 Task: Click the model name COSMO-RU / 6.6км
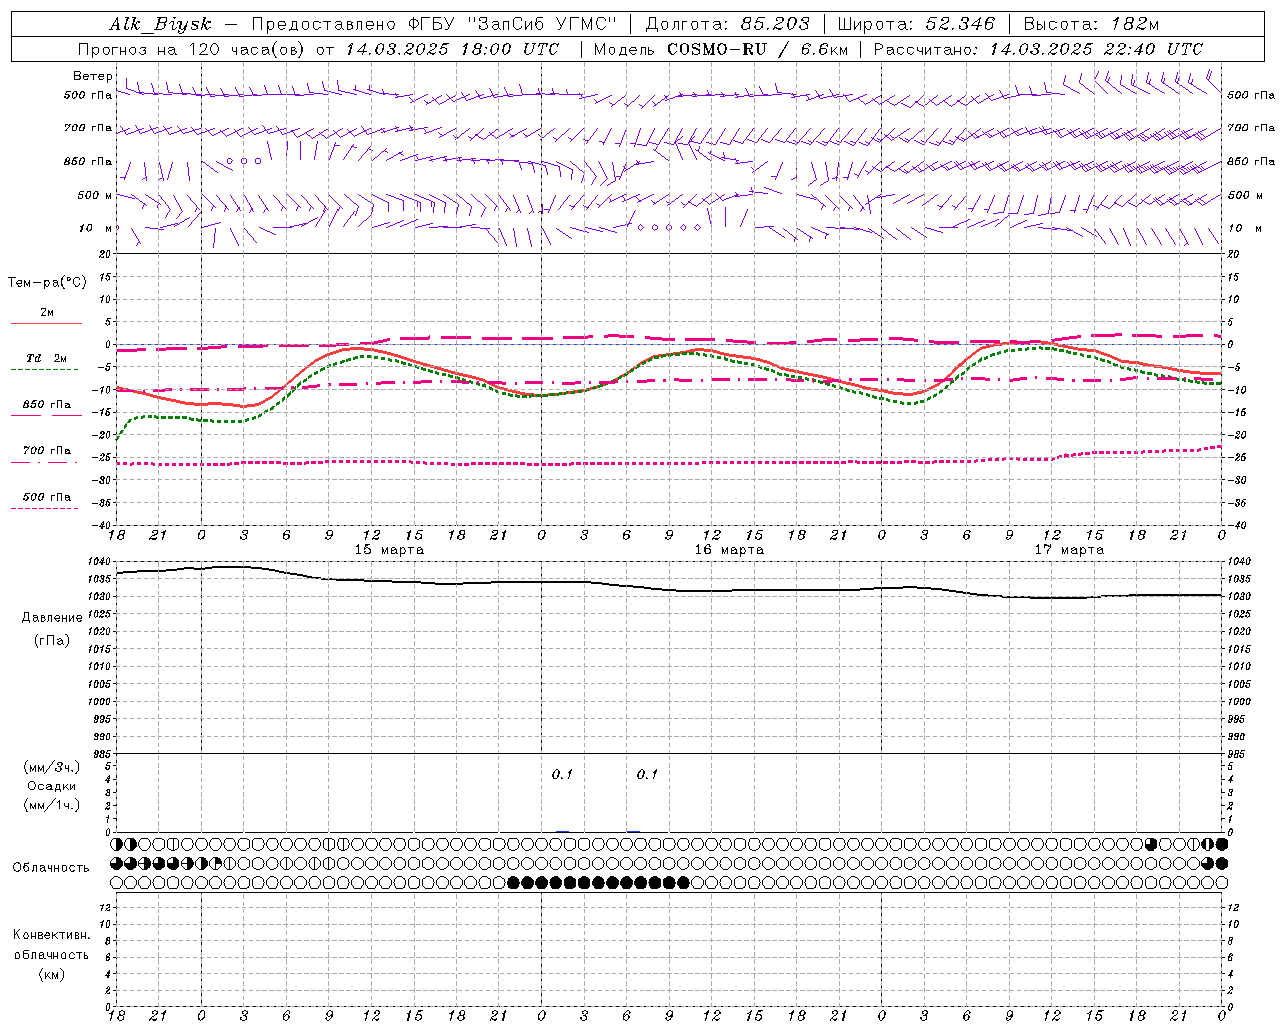coord(757,49)
